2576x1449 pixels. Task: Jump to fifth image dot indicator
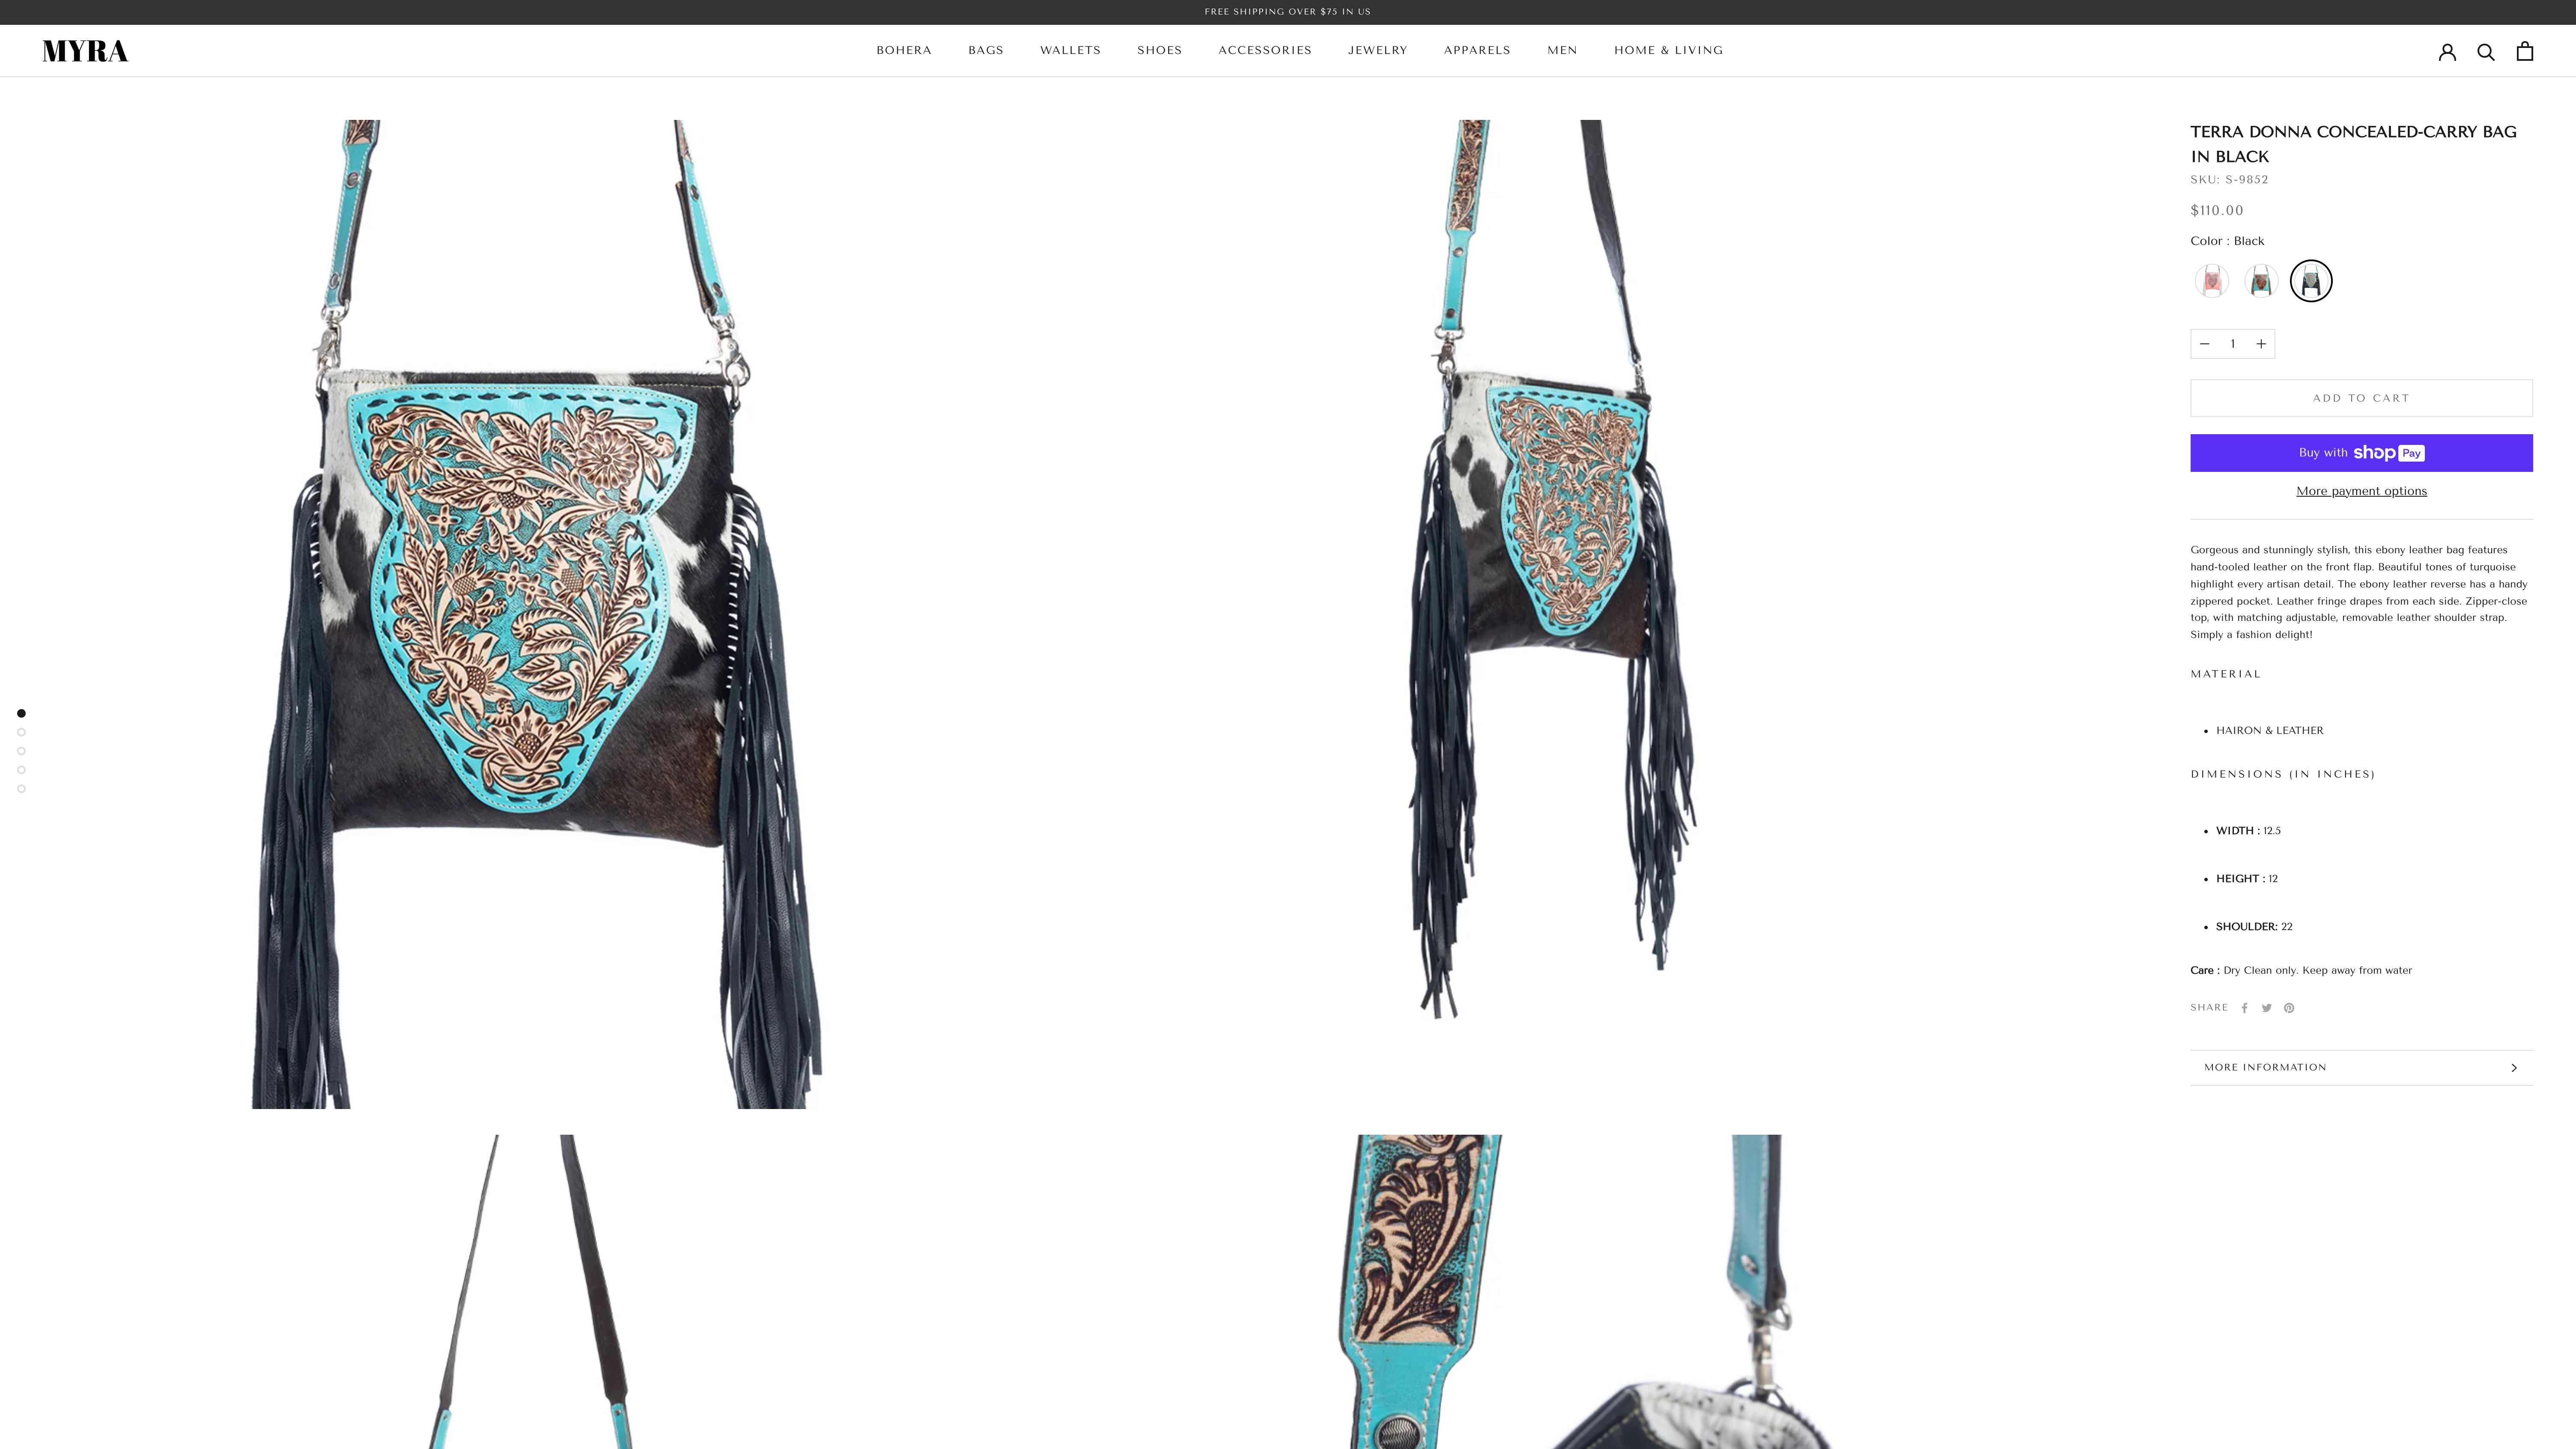[x=21, y=789]
